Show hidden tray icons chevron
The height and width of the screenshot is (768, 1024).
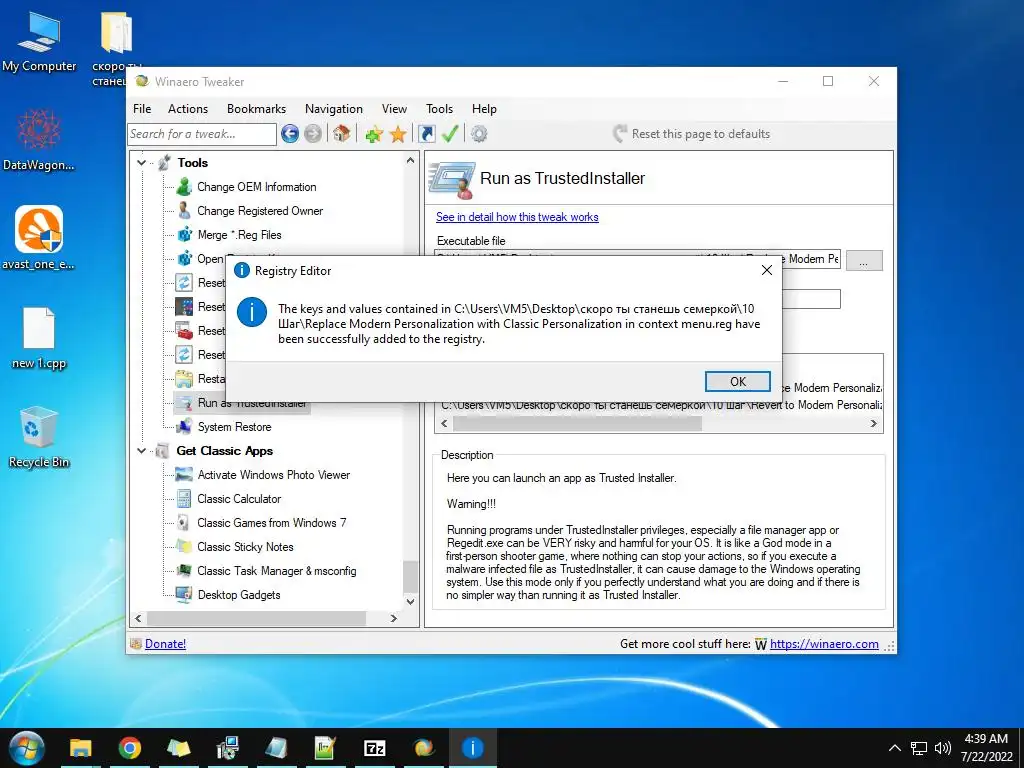[895, 748]
